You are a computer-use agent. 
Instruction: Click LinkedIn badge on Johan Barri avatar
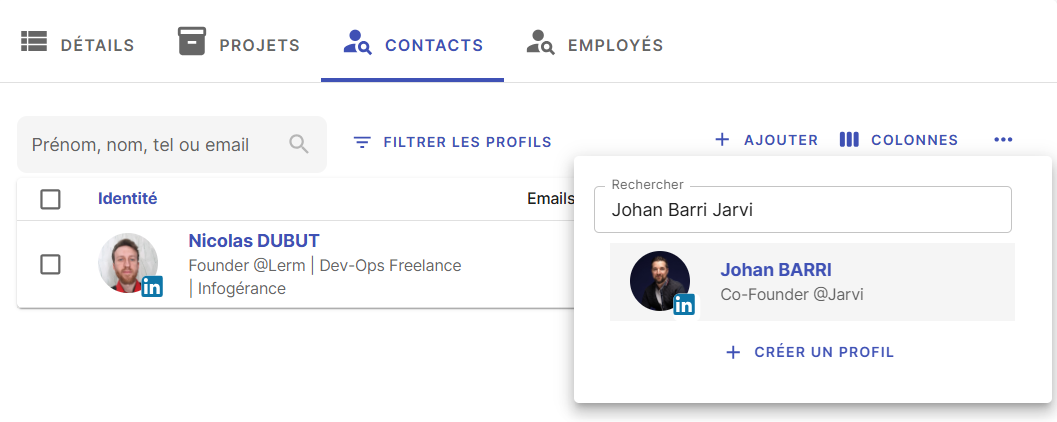(684, 305)
